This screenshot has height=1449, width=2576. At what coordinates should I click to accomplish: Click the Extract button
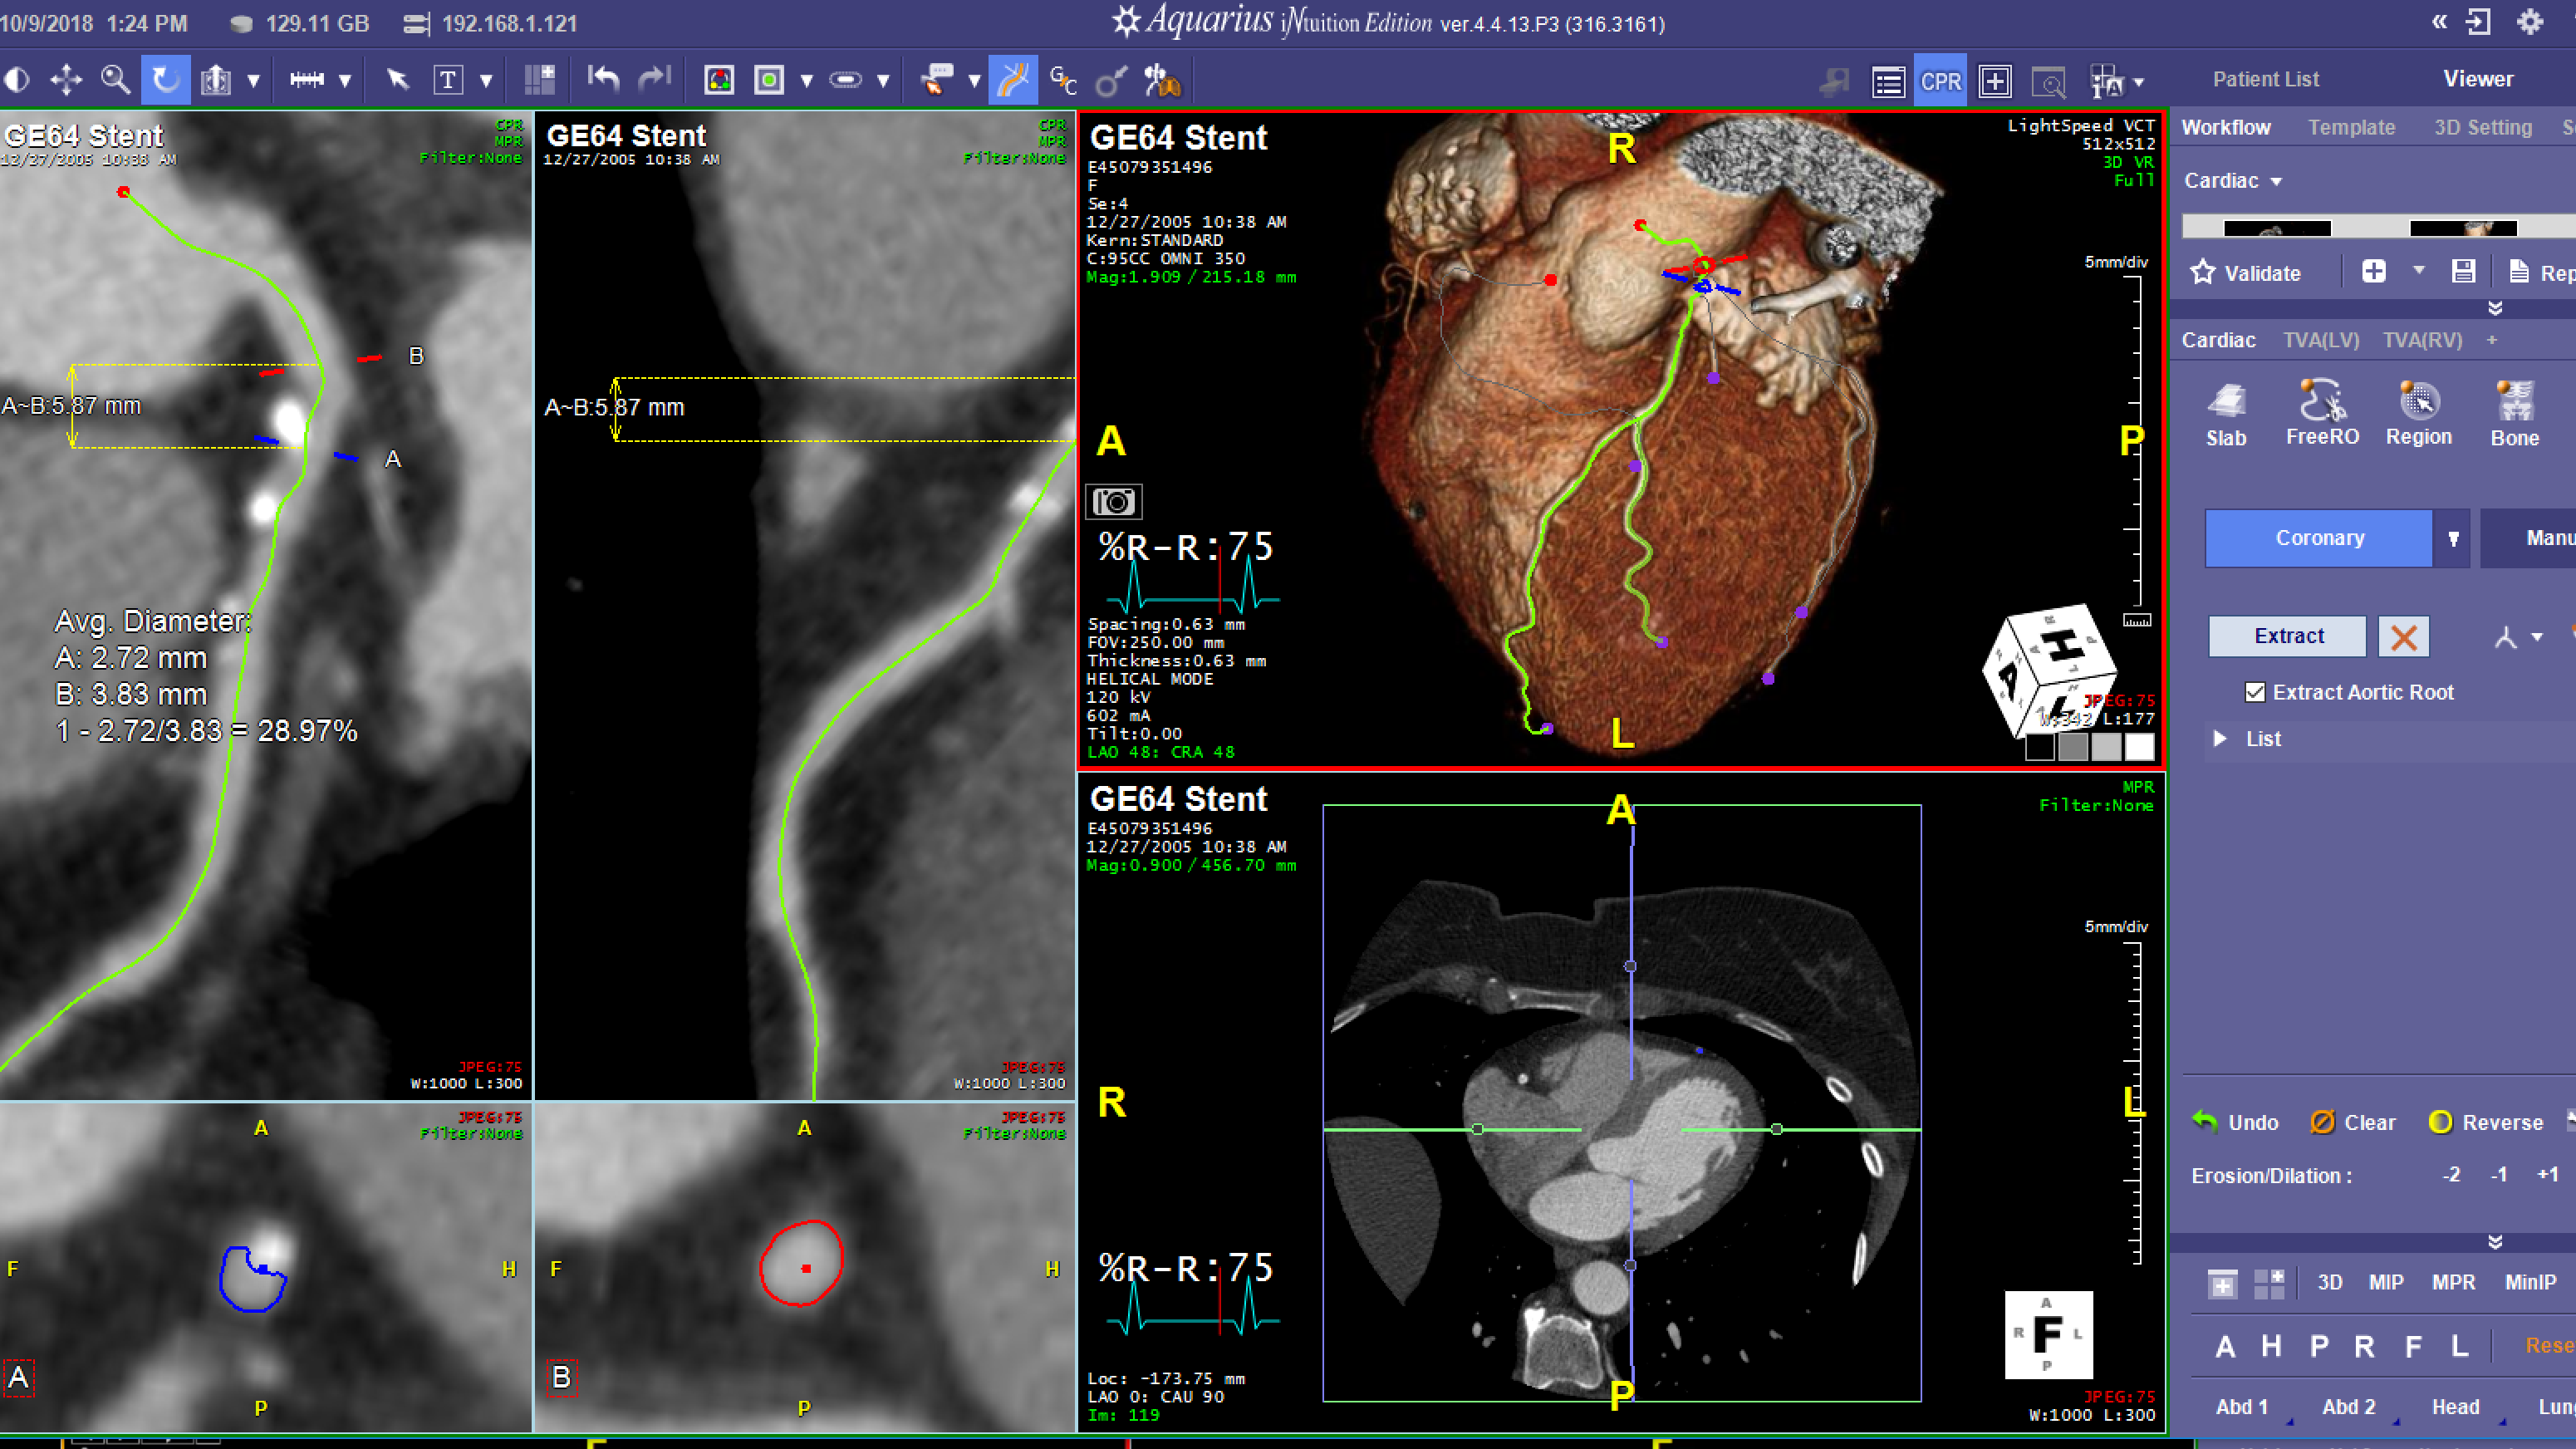[2287, 636]
